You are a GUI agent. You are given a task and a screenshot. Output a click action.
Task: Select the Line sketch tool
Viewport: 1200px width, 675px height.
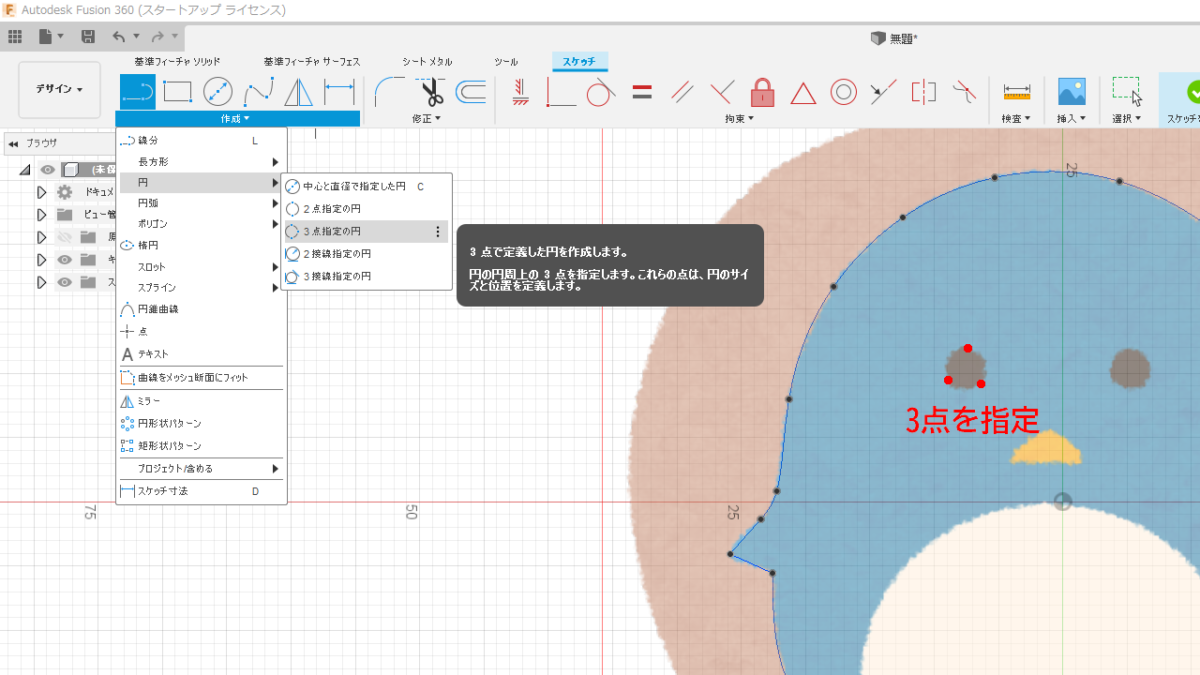pos(137,92)
